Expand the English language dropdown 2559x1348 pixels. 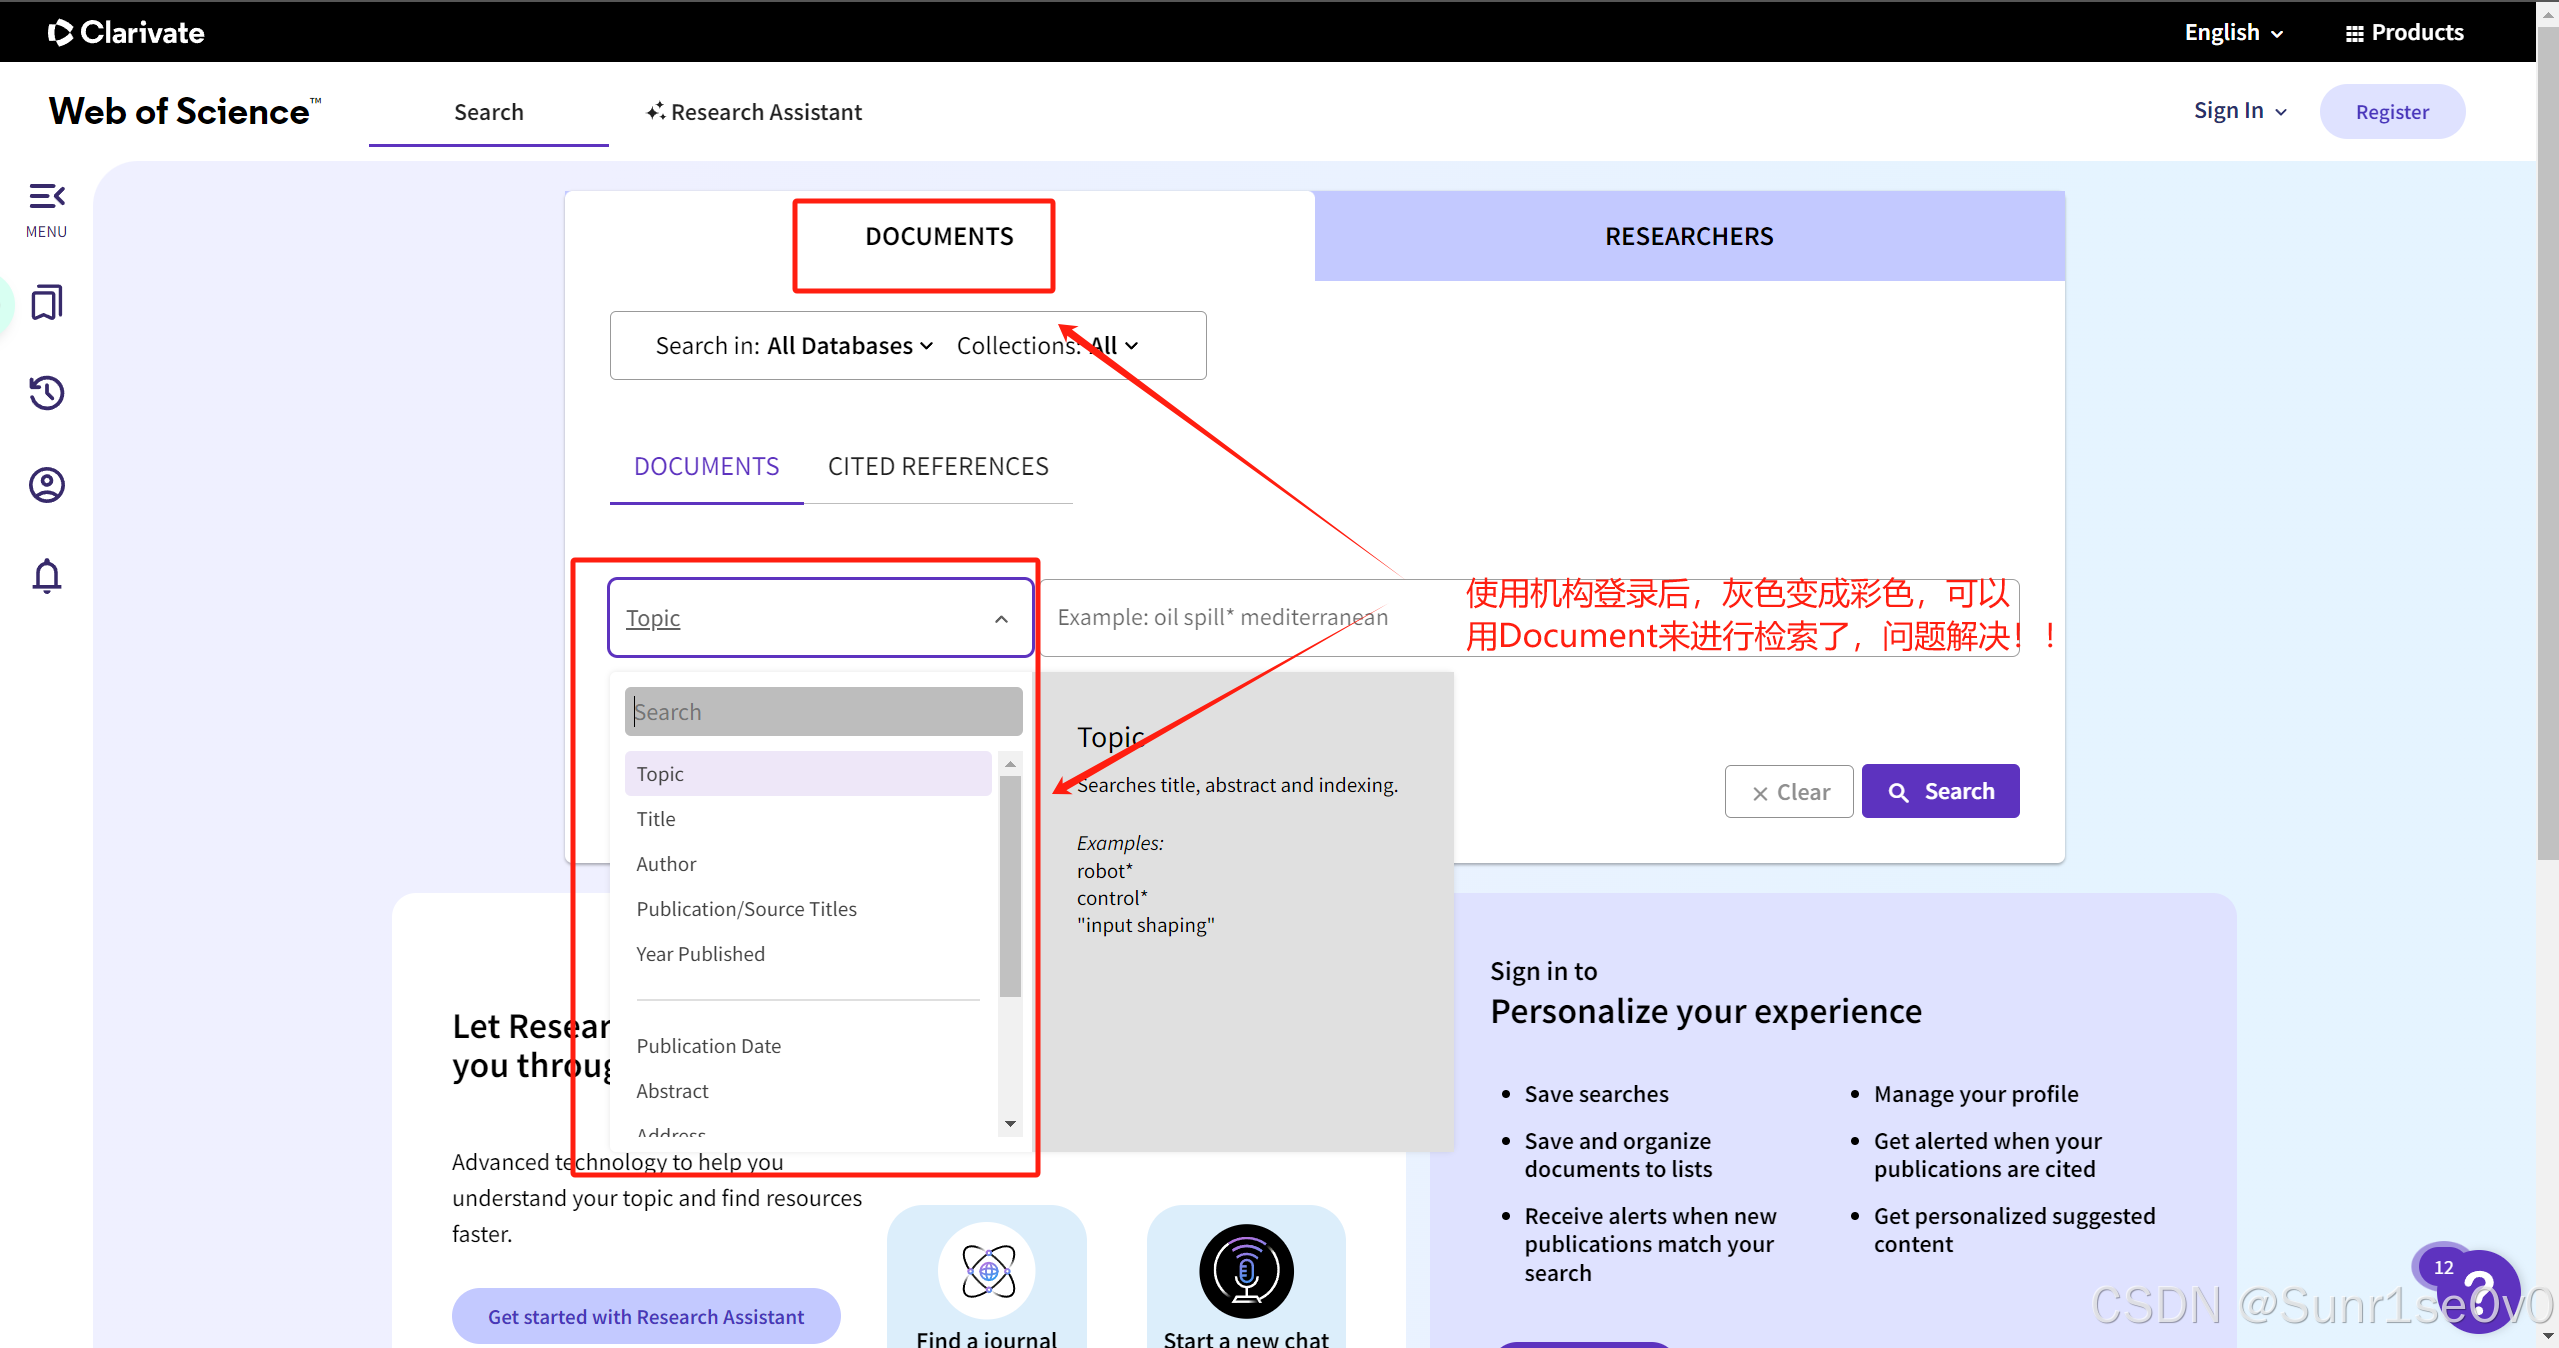2233,32
